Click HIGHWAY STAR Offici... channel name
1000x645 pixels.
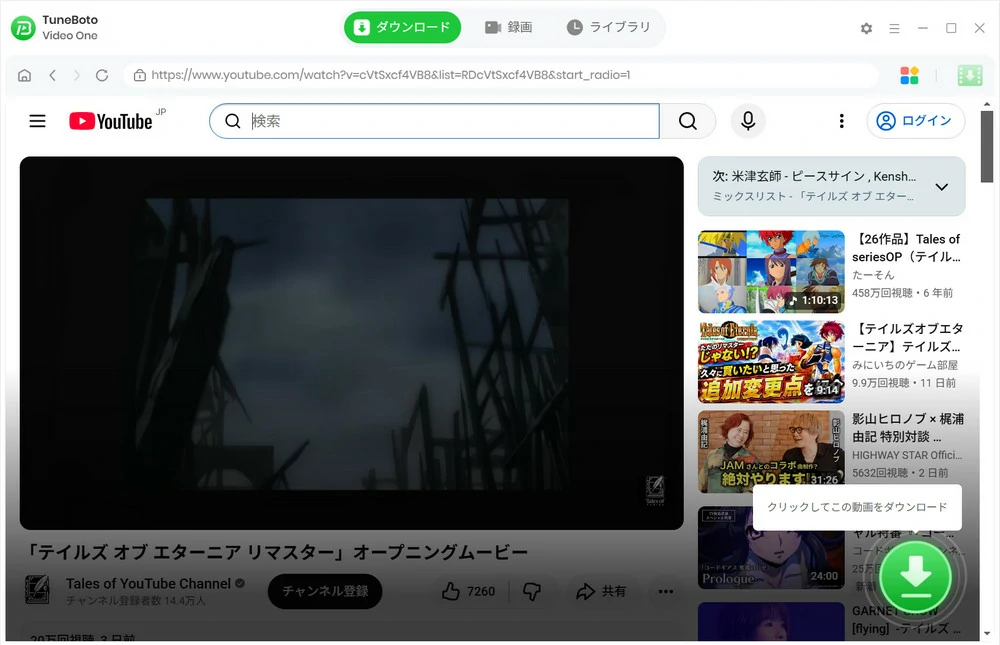(907, 455)
